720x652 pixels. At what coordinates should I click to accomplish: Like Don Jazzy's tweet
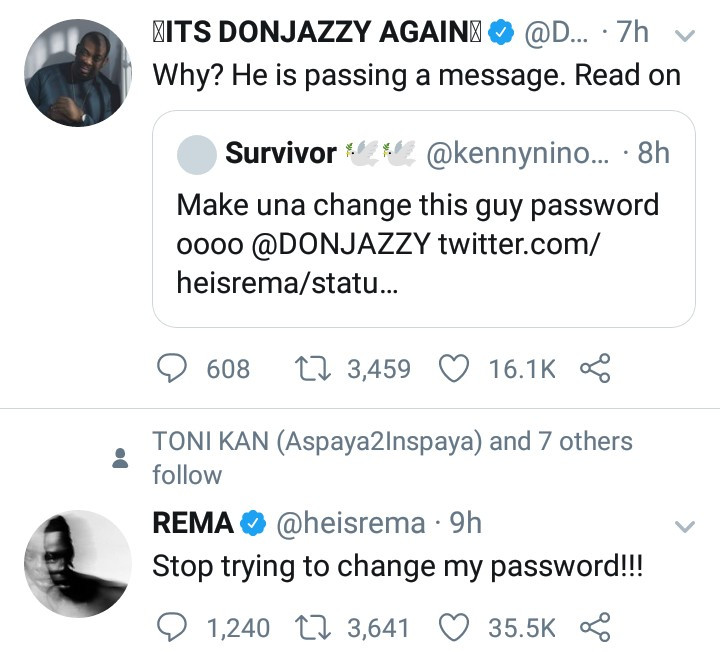pyautogui.click(x=455, y=369)
